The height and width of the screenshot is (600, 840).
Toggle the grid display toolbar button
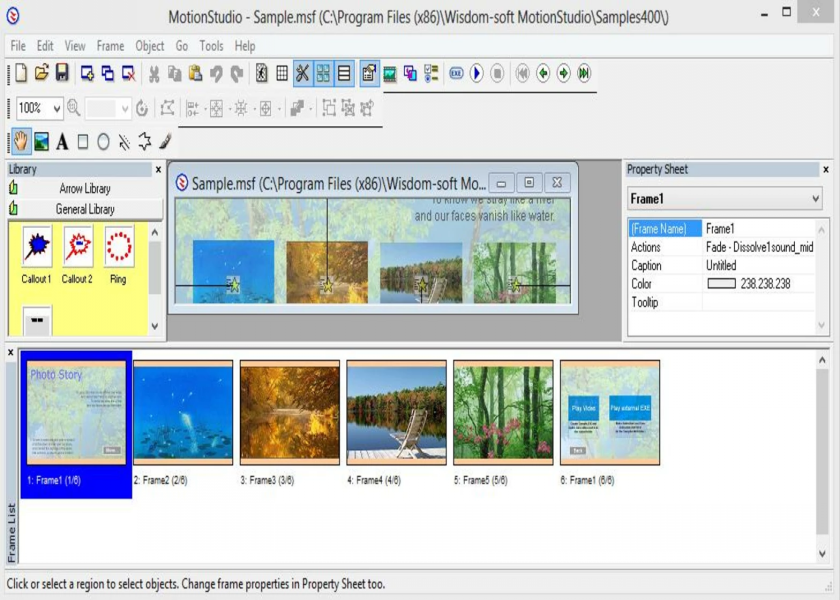[x=282, y=73]
